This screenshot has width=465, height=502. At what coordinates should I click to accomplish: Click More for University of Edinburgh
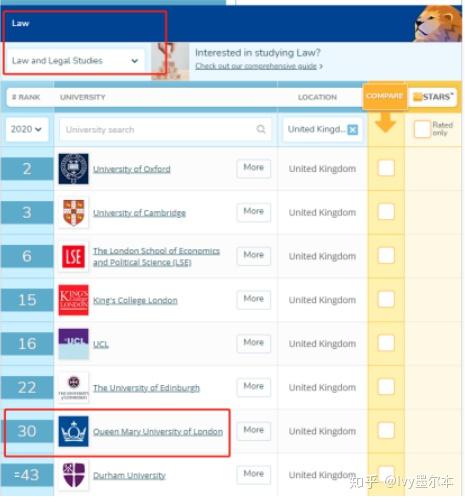click(x=254, y=387)
